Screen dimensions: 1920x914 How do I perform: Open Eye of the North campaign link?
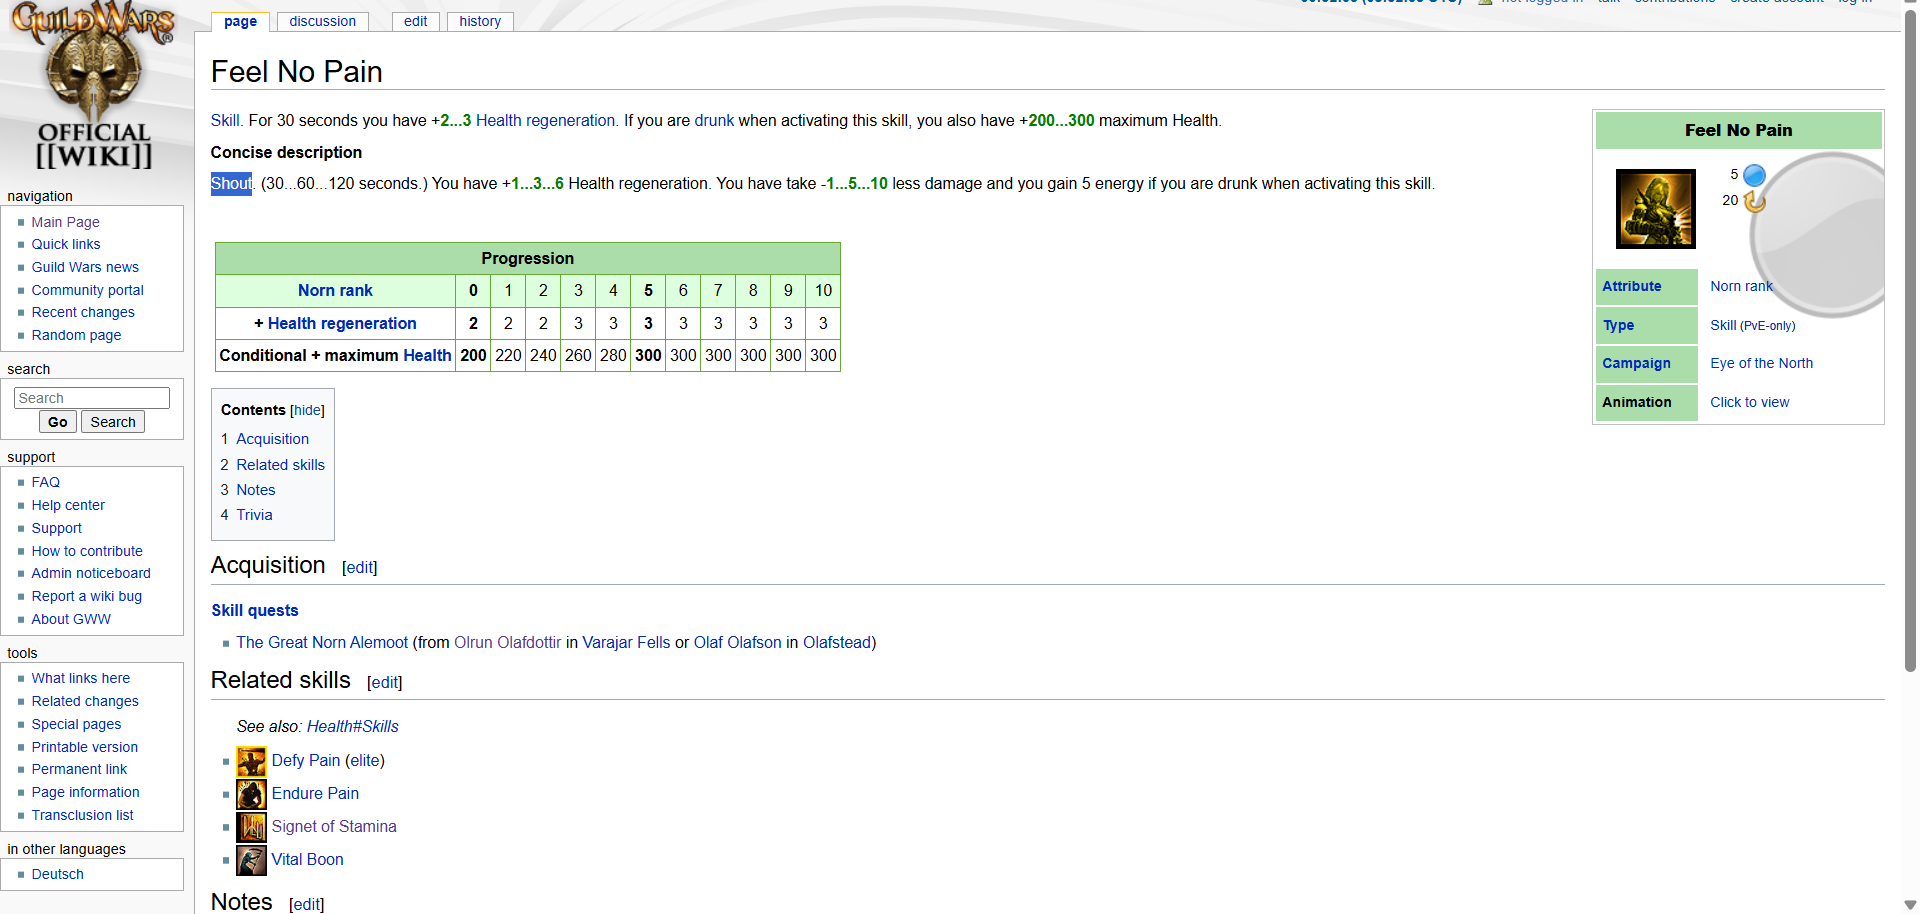(x=1761, y=363)
